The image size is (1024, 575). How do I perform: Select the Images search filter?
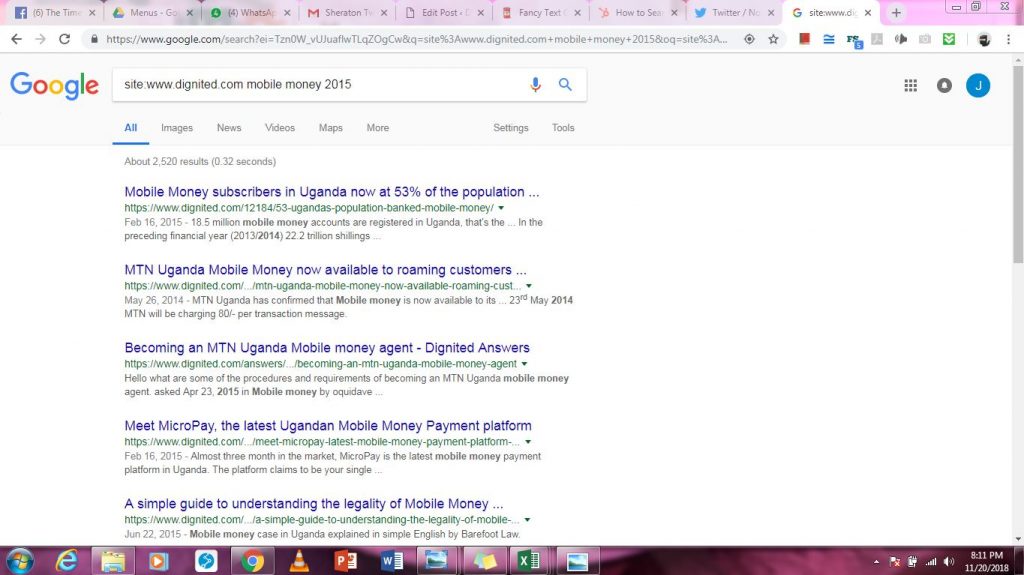[177, 128]
